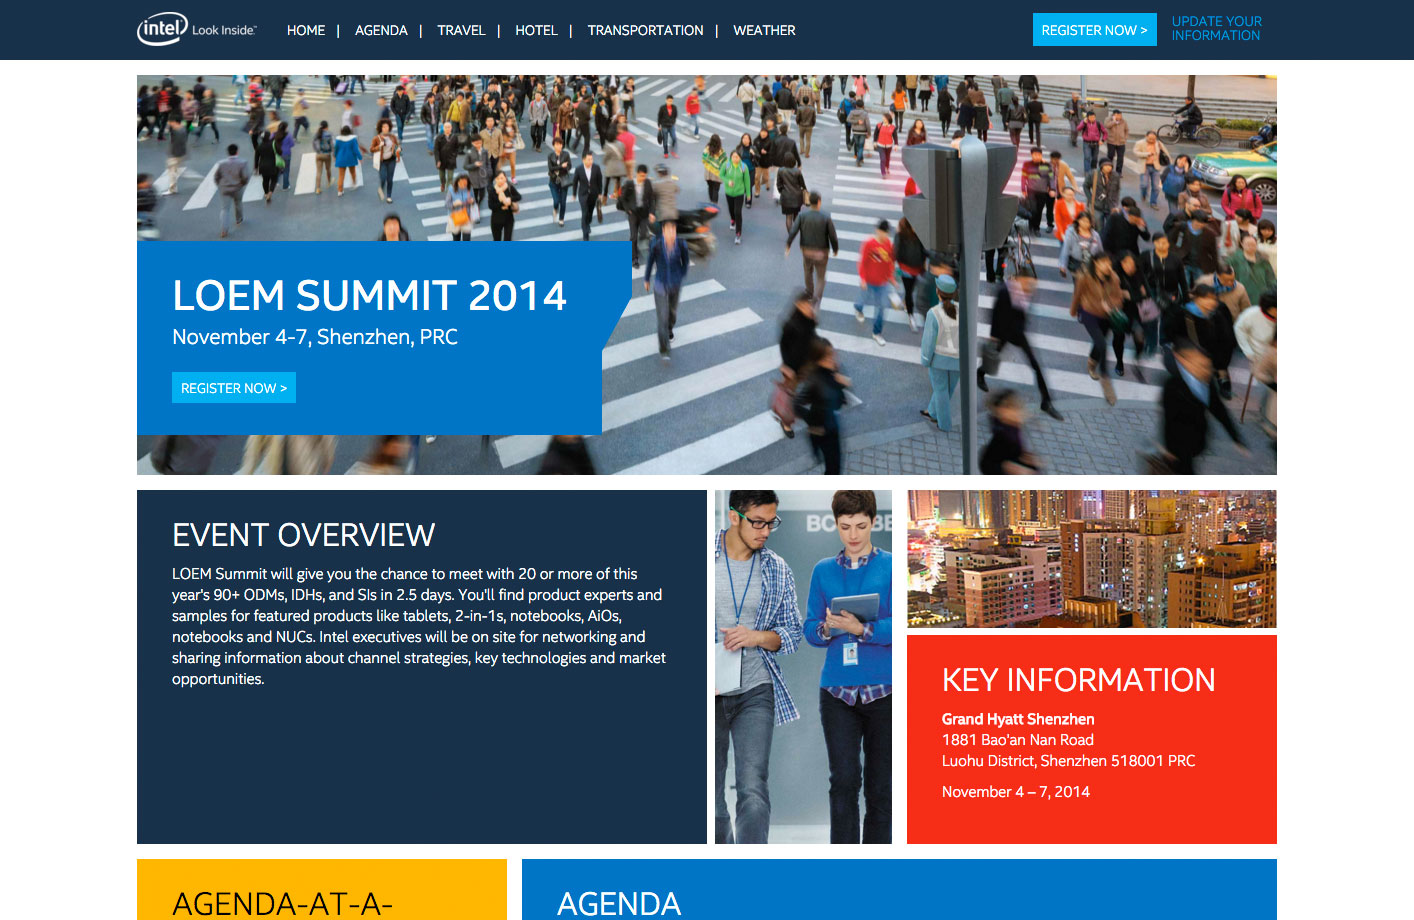This screenshot has height=920, width=1414.
Task: Click the photo of two people with tablet
Action: 803,666
